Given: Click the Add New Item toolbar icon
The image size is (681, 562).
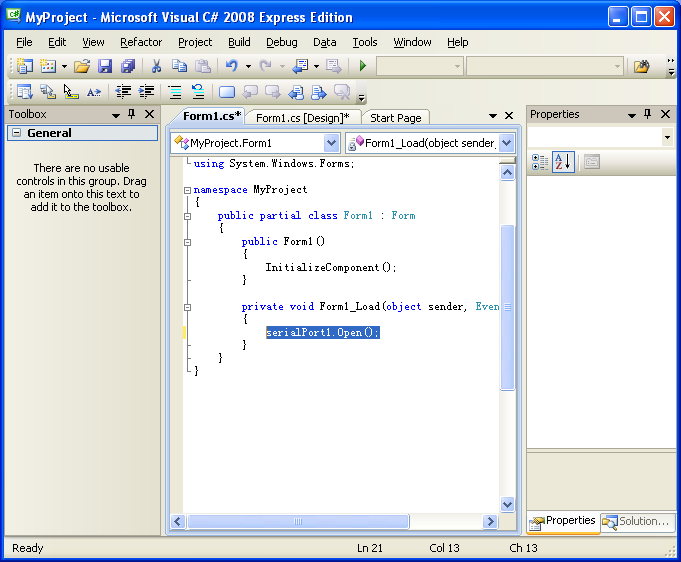Looking at the screenshot, I should (x=48, y=66).
